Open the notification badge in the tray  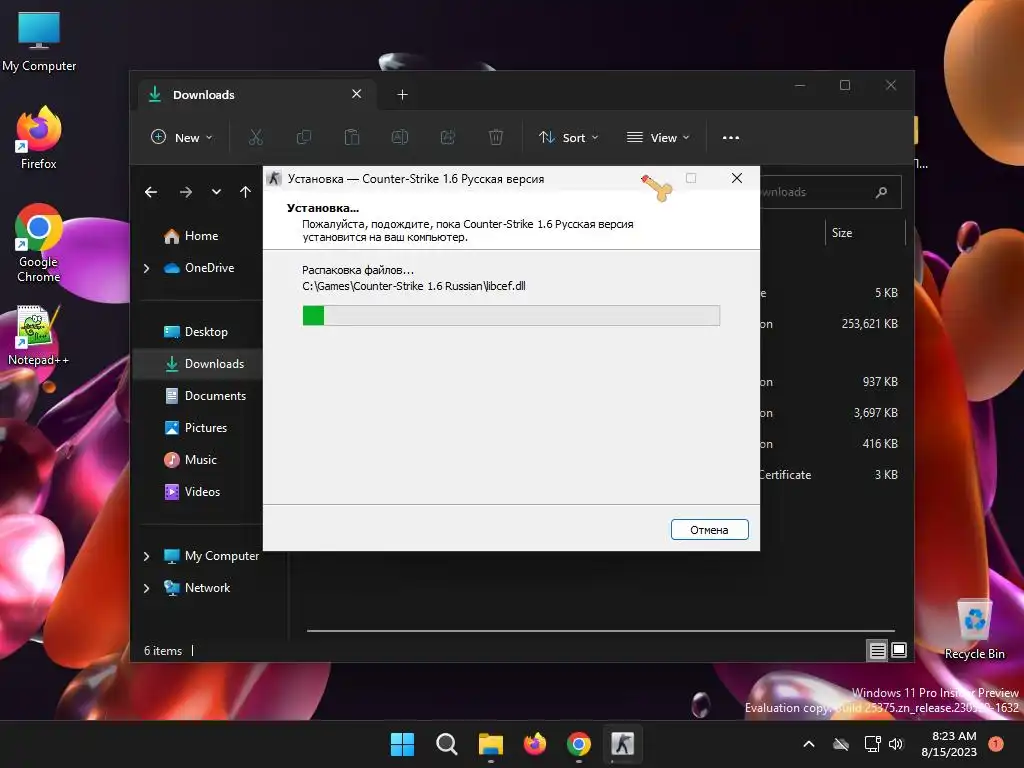tap(996, 744)
